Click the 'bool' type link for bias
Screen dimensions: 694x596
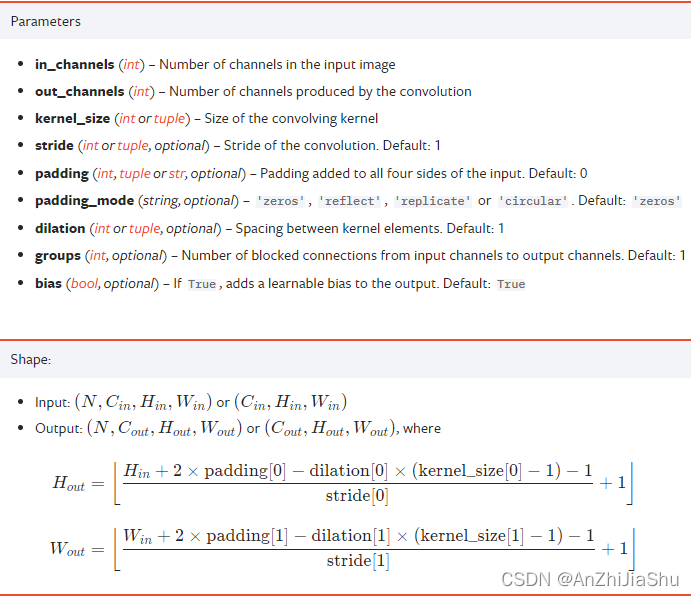[x=84, y=284]
